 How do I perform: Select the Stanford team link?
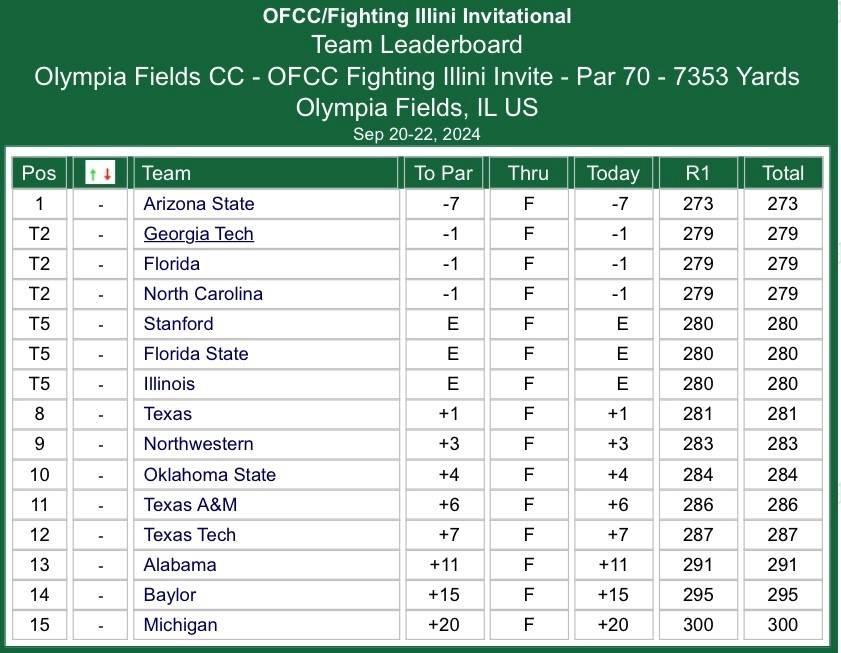pos(179,324)
